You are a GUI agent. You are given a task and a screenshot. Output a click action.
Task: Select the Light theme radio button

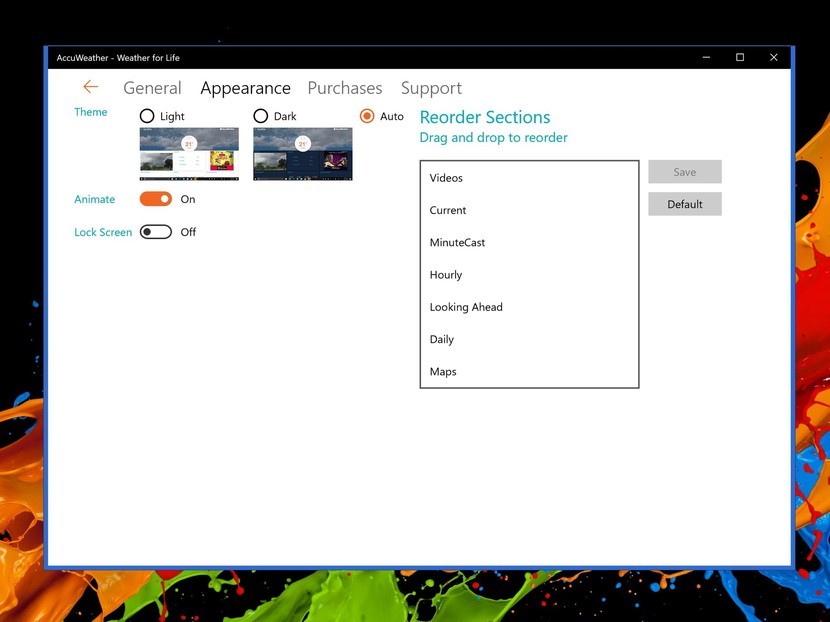coord(144,116)
